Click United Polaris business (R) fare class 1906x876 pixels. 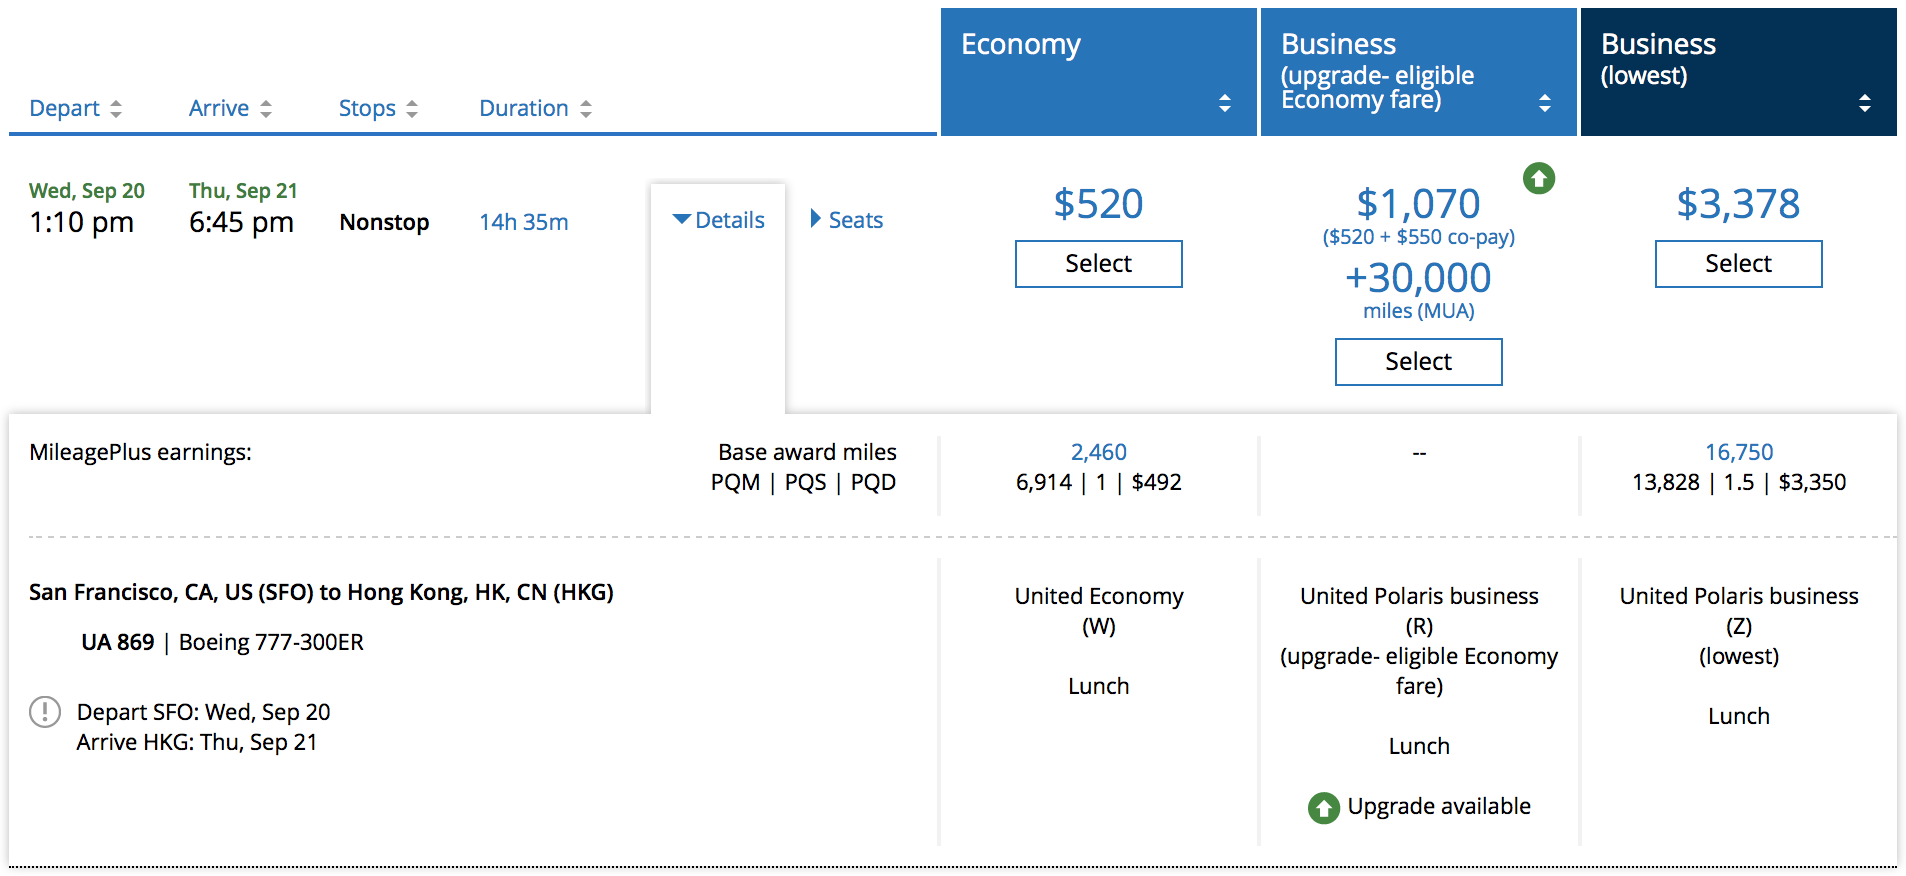(1418, 611)
